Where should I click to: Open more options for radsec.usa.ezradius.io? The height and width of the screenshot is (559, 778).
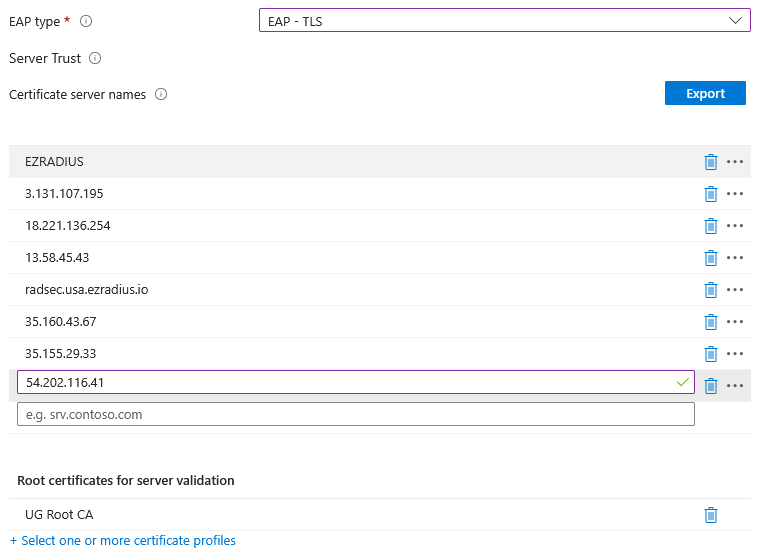pyautogui.click(x=735, y=290)
